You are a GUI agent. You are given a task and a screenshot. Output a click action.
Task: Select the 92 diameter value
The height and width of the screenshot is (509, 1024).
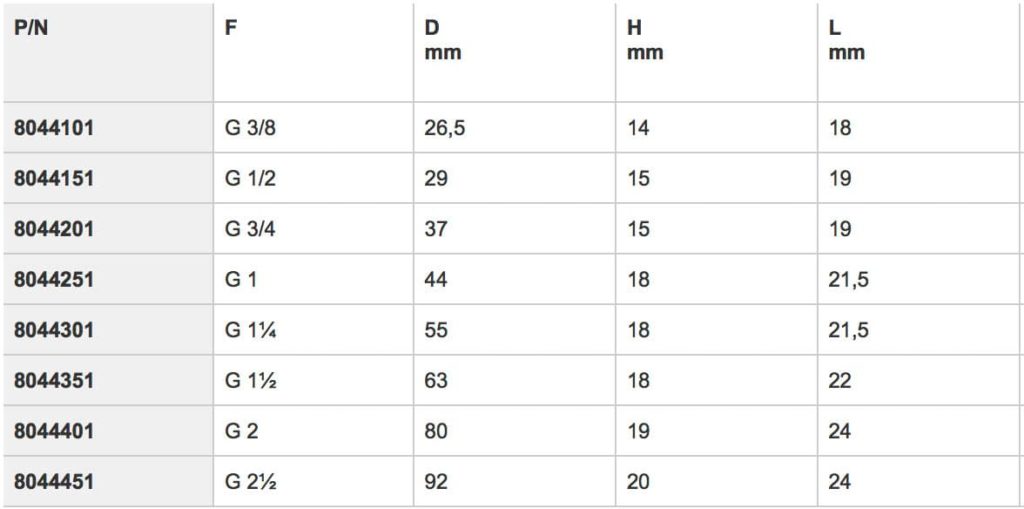(436, 482)
